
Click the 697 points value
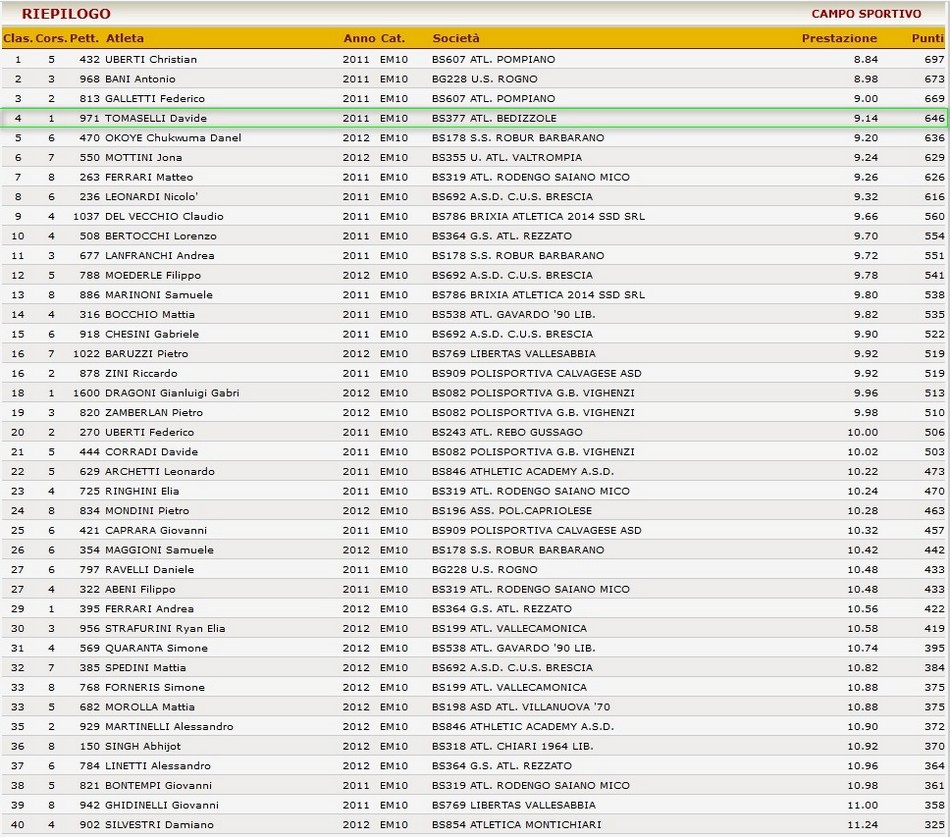934,59
